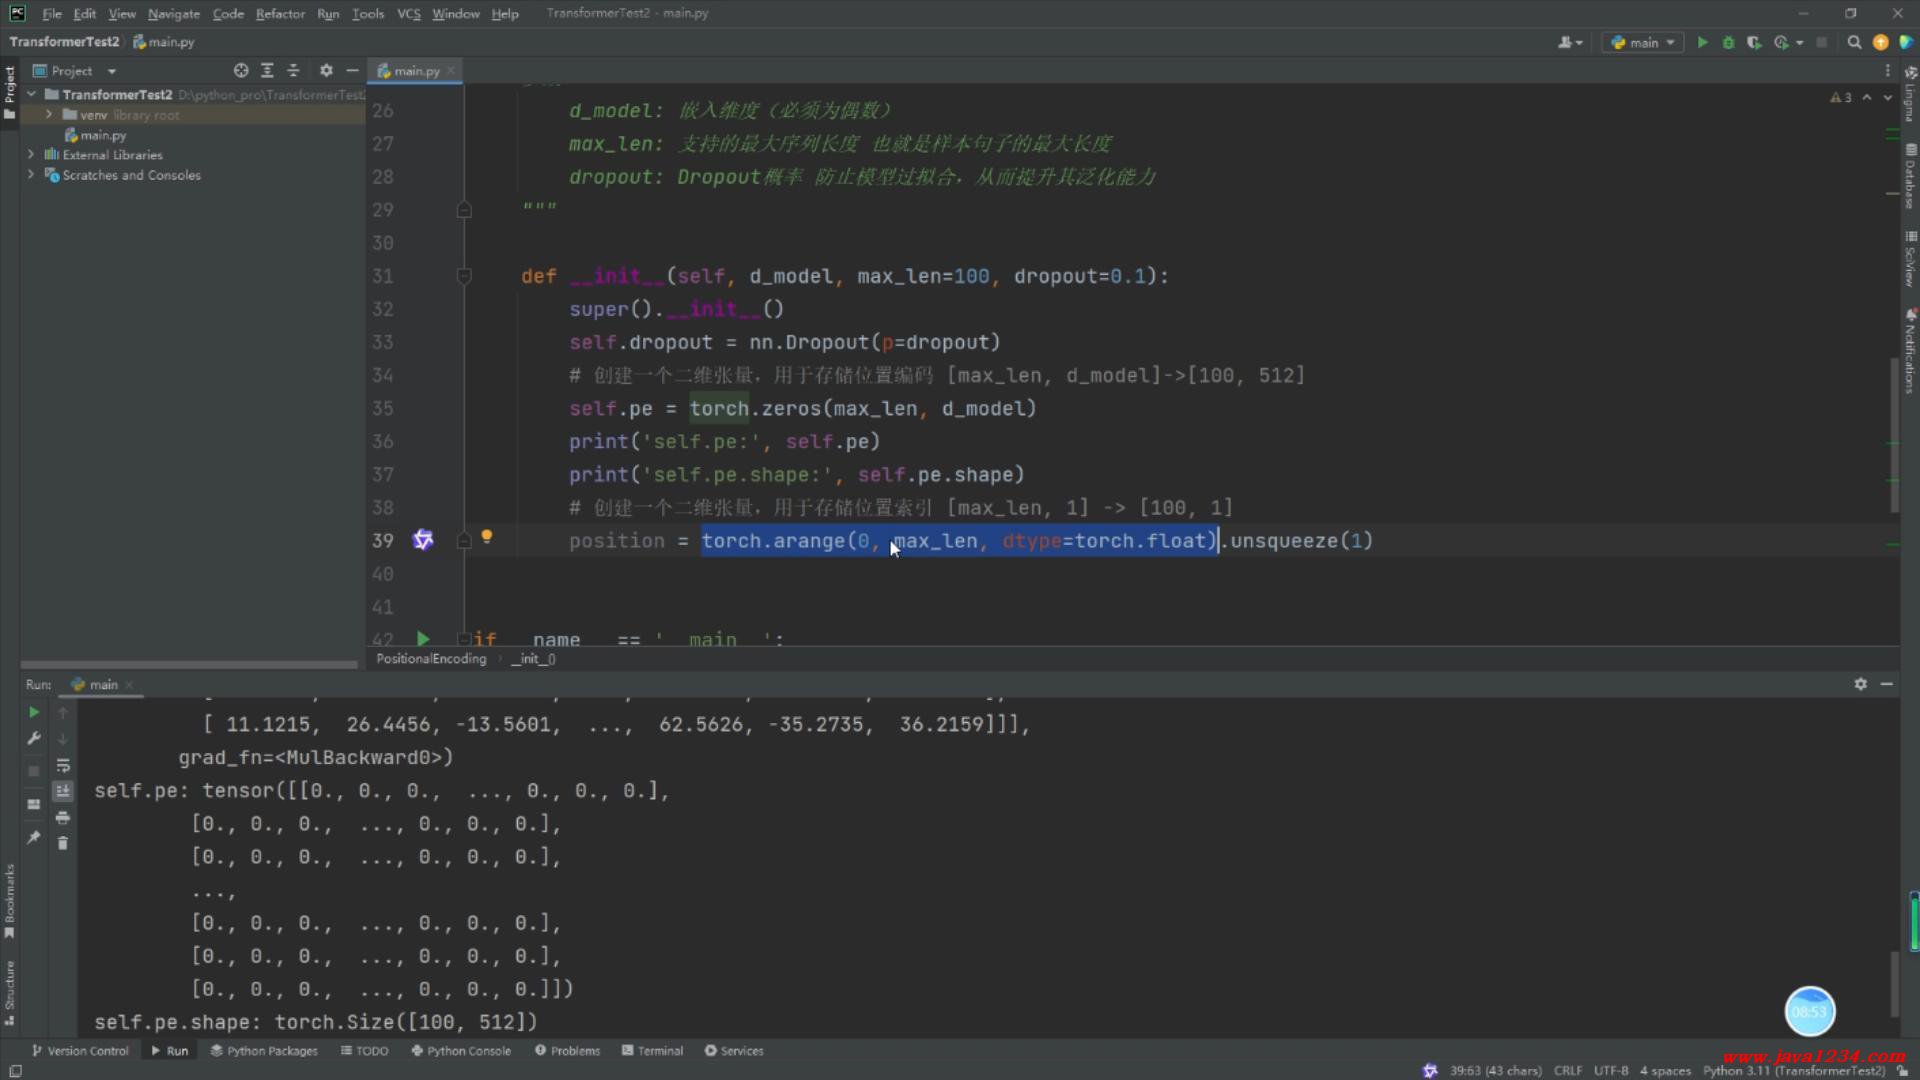Expand External Libraries node
Image resolution: width=1920 pixels, height=1080 pixels.
click(x=31, y=155)
